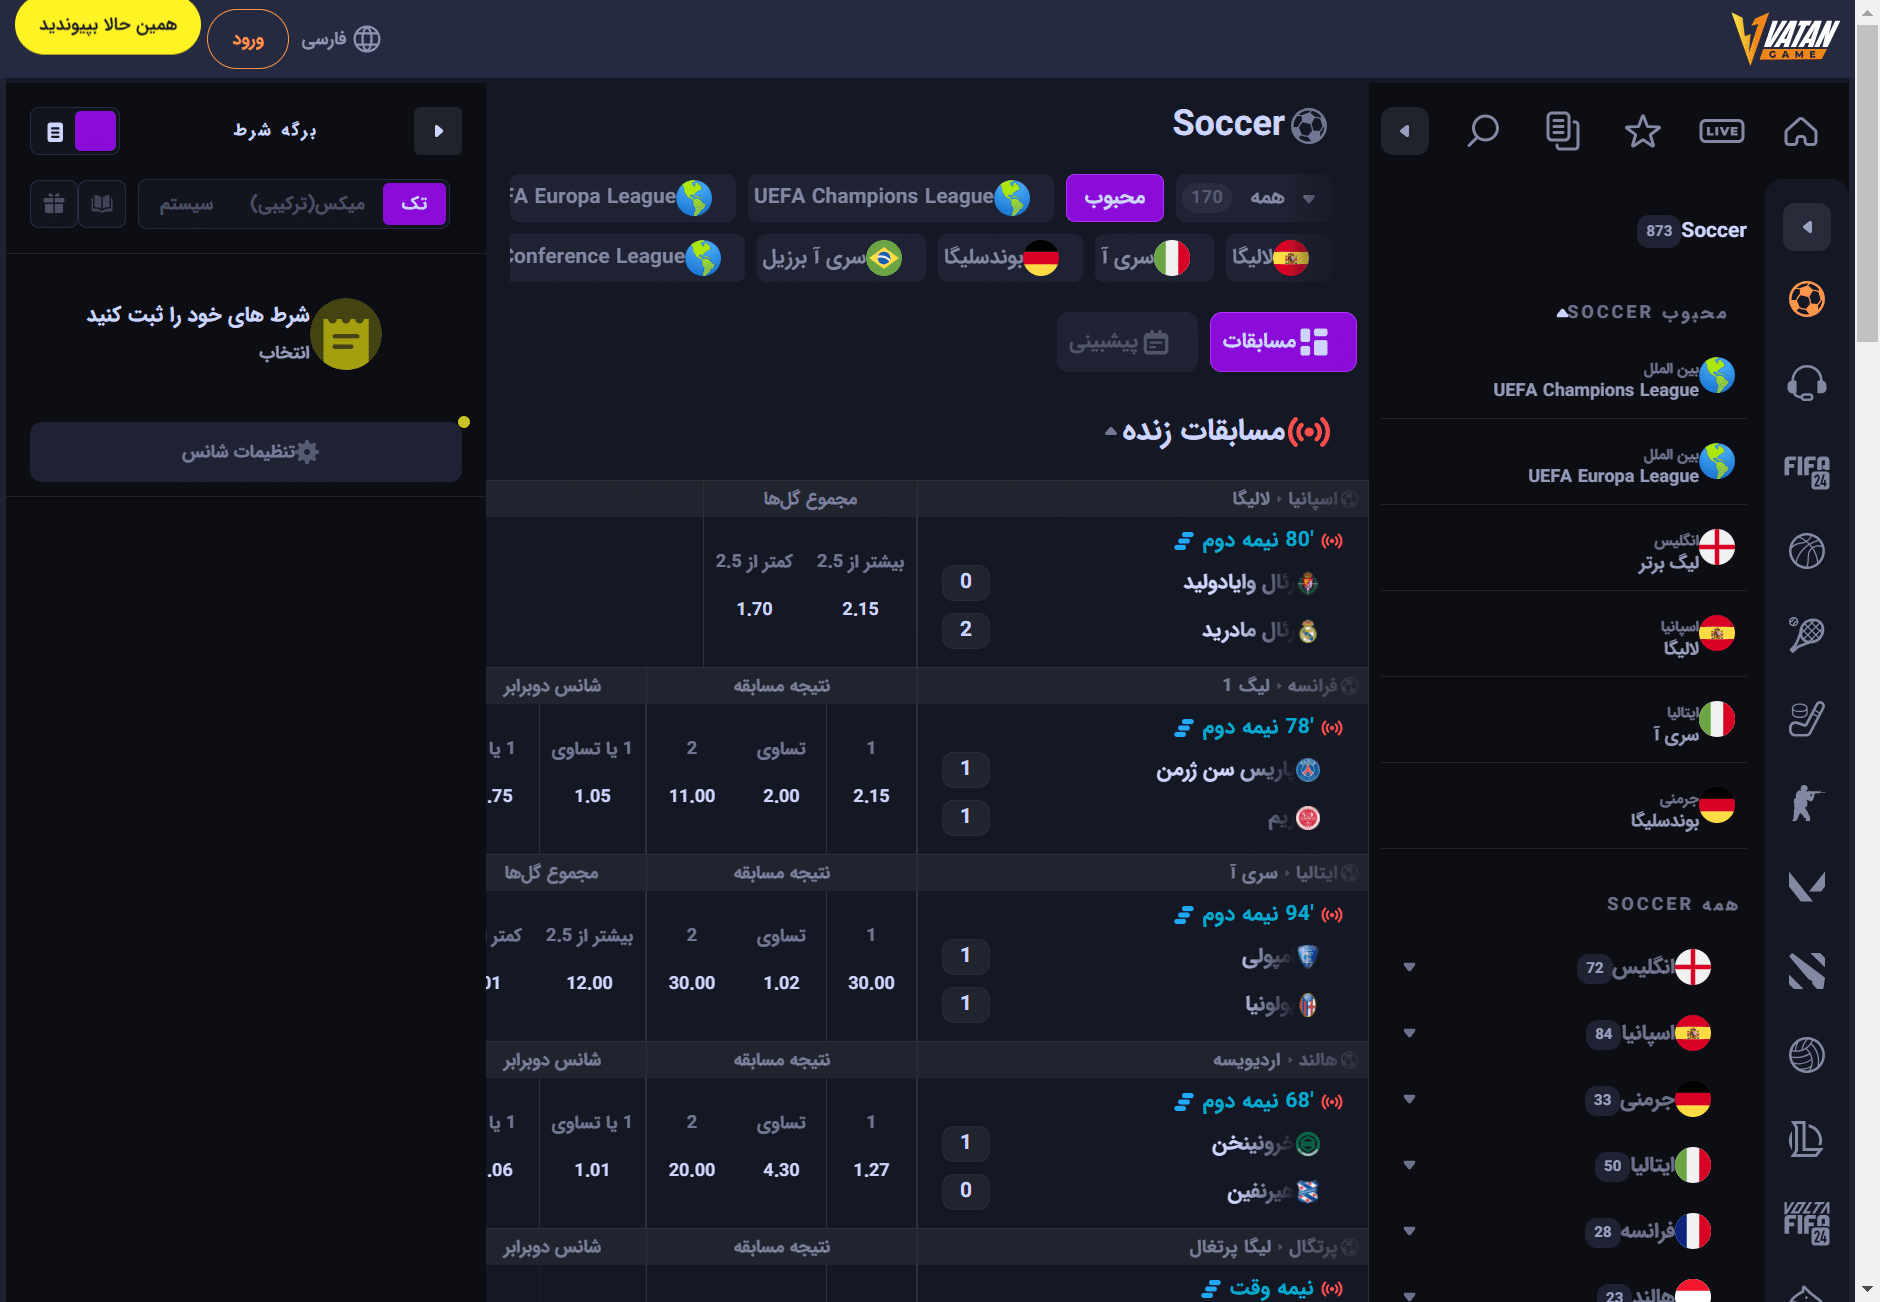Screen dimensions: 1880x1302
Task: Collapse the bet slip panel arrow
Action: pyautogui.click(x=438, y=131)
